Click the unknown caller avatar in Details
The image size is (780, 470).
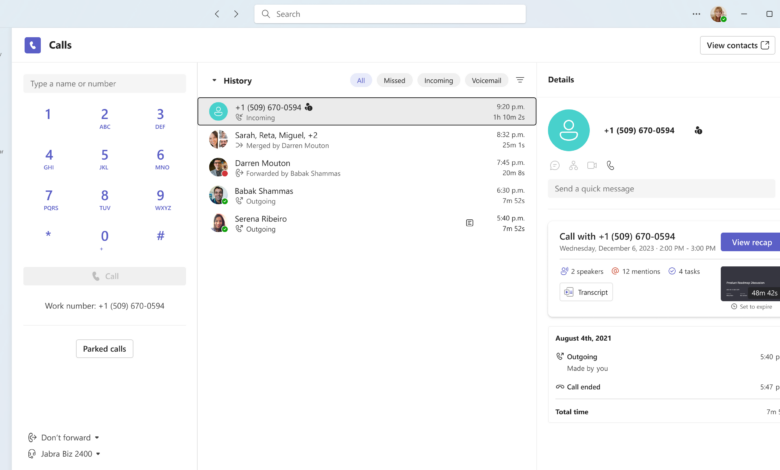(x=569, y=130)
